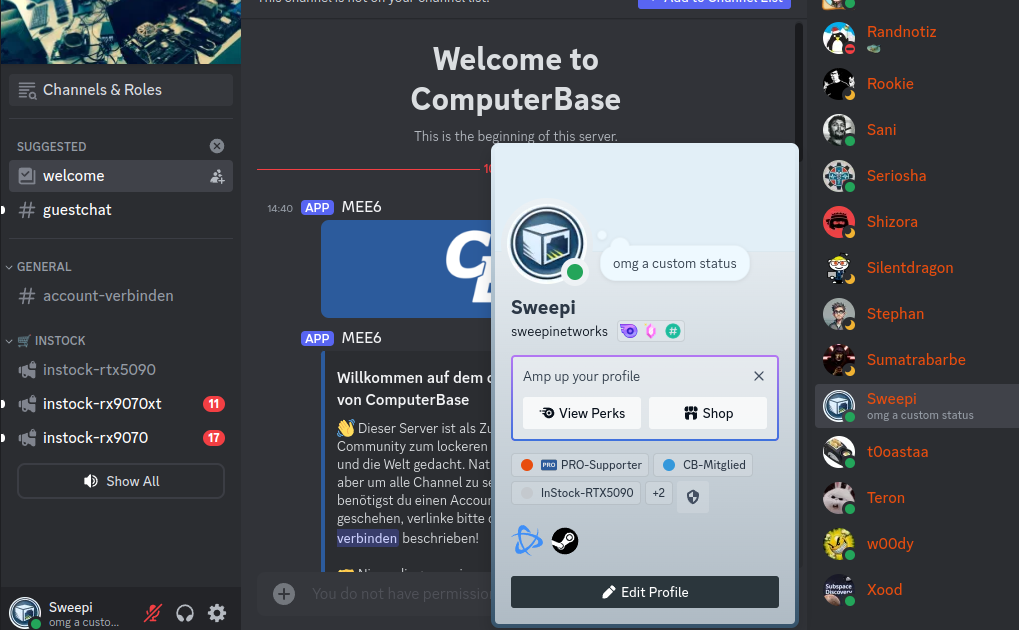Click the View Perks button
This screenshot has width=1019, height=630.
pyautogui.click(x=582, y=413)
